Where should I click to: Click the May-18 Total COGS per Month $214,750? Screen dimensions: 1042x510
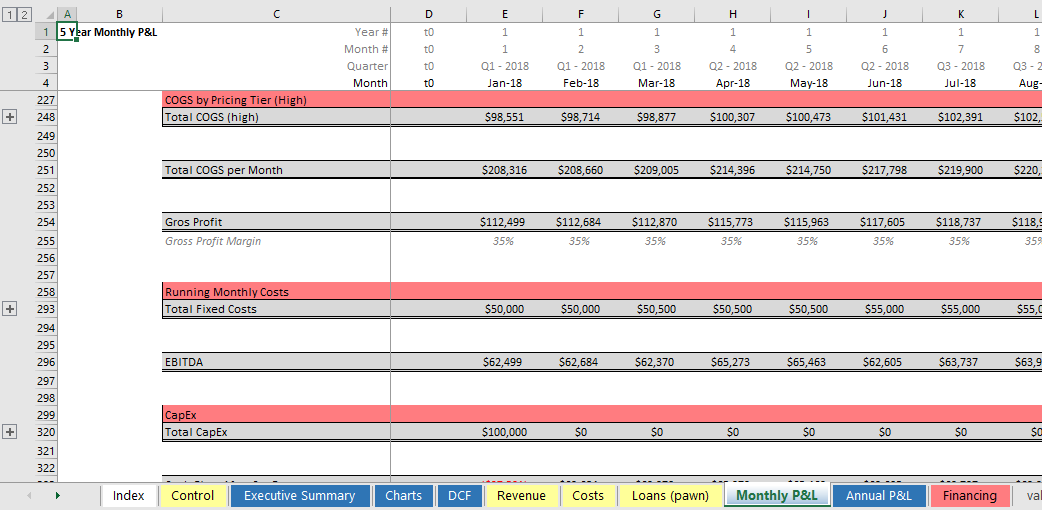[809, 170]
